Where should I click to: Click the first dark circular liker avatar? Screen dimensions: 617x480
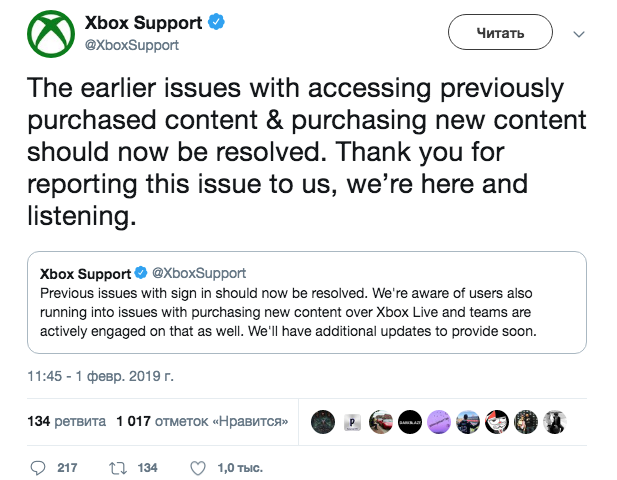323,421
